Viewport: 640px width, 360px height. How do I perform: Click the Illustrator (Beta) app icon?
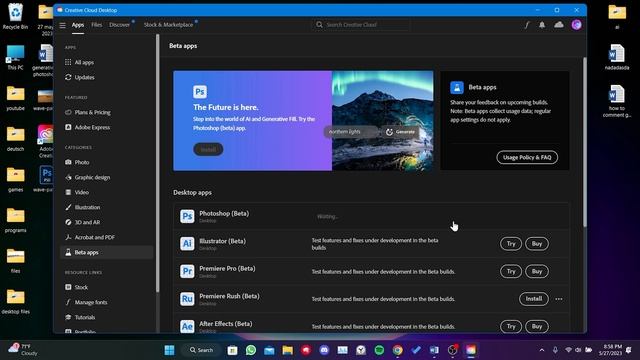click(187, 244)
